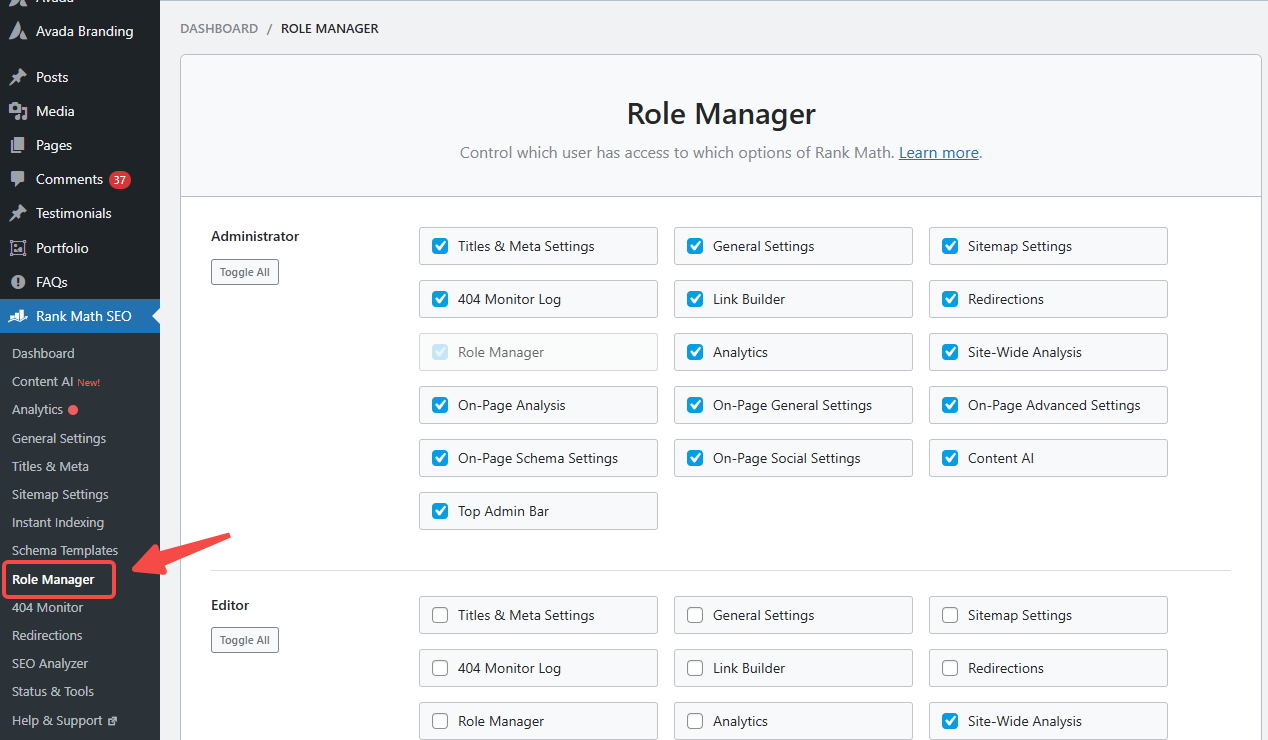Select the Pages icon in the sidebar

(x=20, y=145)
